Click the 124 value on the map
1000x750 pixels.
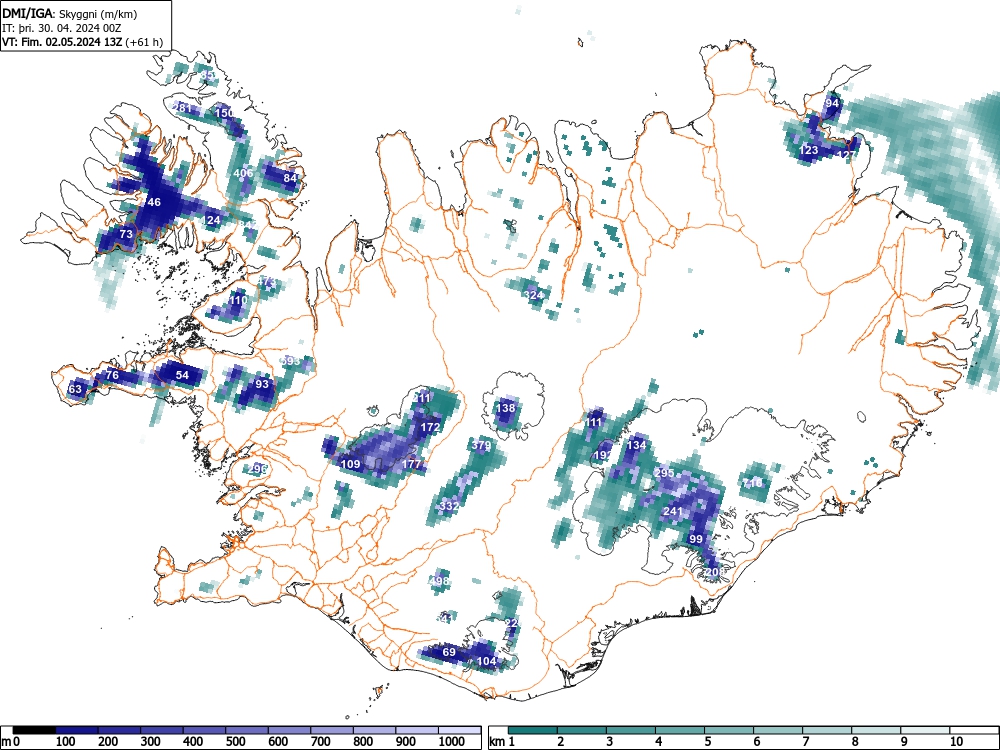pos(211,220)
